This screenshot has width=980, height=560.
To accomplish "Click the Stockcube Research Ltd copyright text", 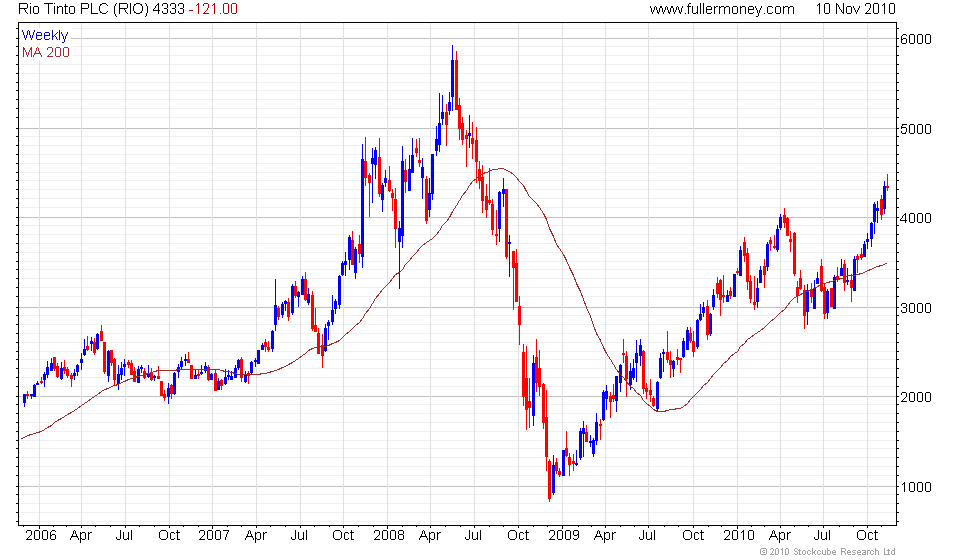I will pos(828,552).
